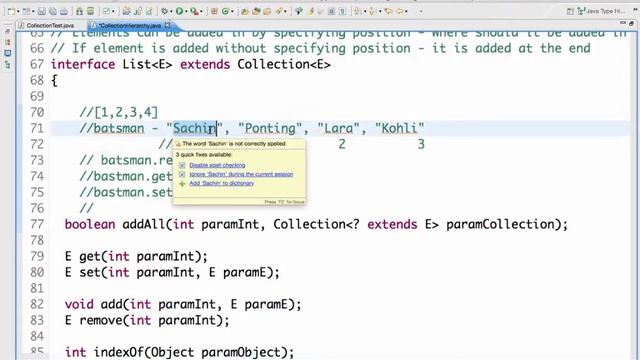Viewport: 640px width, 360px height.
Task: Click the spelling warning icon in tooltip
Action: tap(178, 144)
